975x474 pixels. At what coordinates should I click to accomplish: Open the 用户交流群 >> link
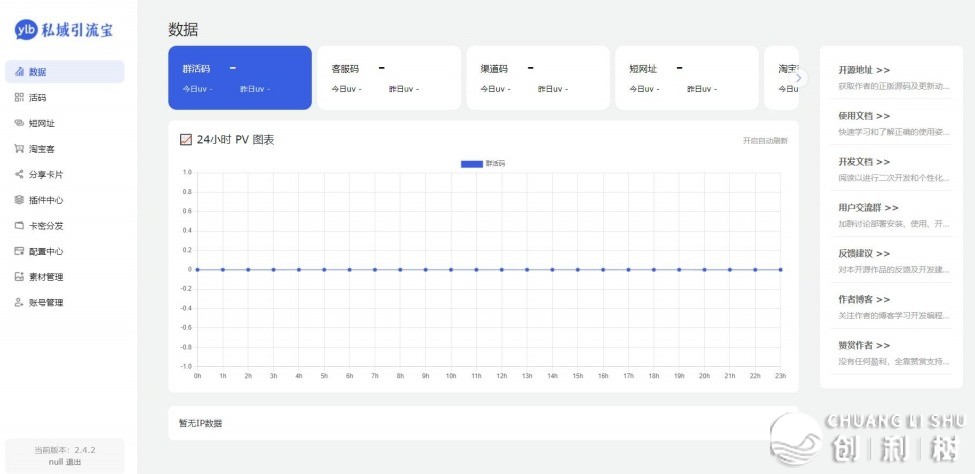(x=868, y=208)
